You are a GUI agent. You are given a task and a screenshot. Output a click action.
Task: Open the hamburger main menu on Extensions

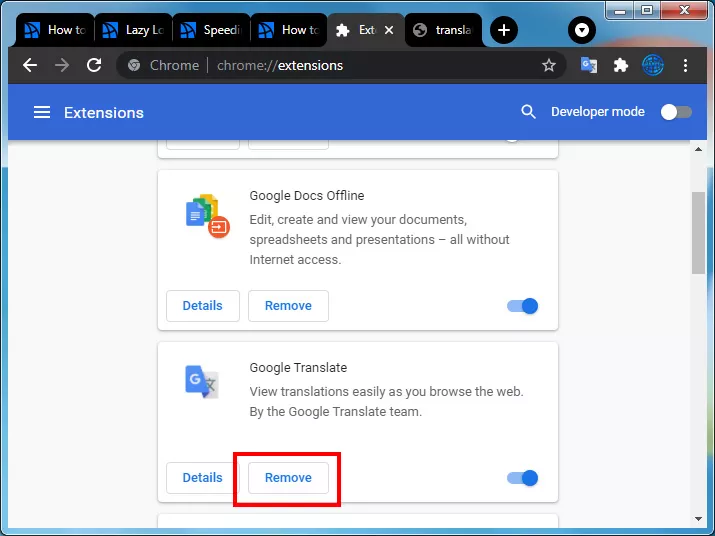[42, 112]
